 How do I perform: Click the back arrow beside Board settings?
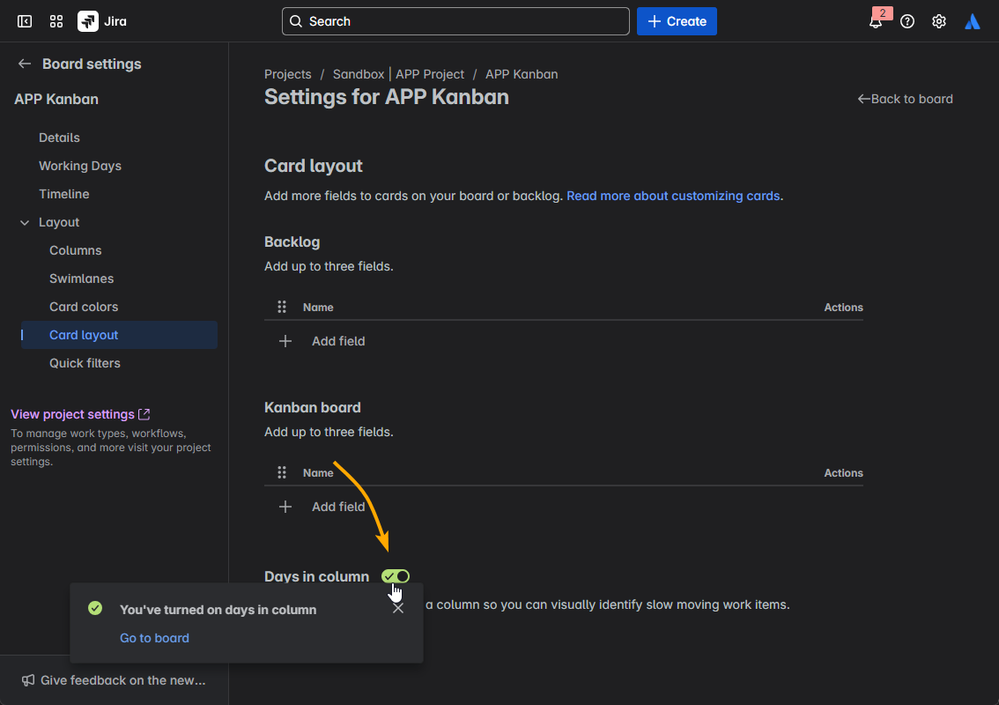coord(24,64)
